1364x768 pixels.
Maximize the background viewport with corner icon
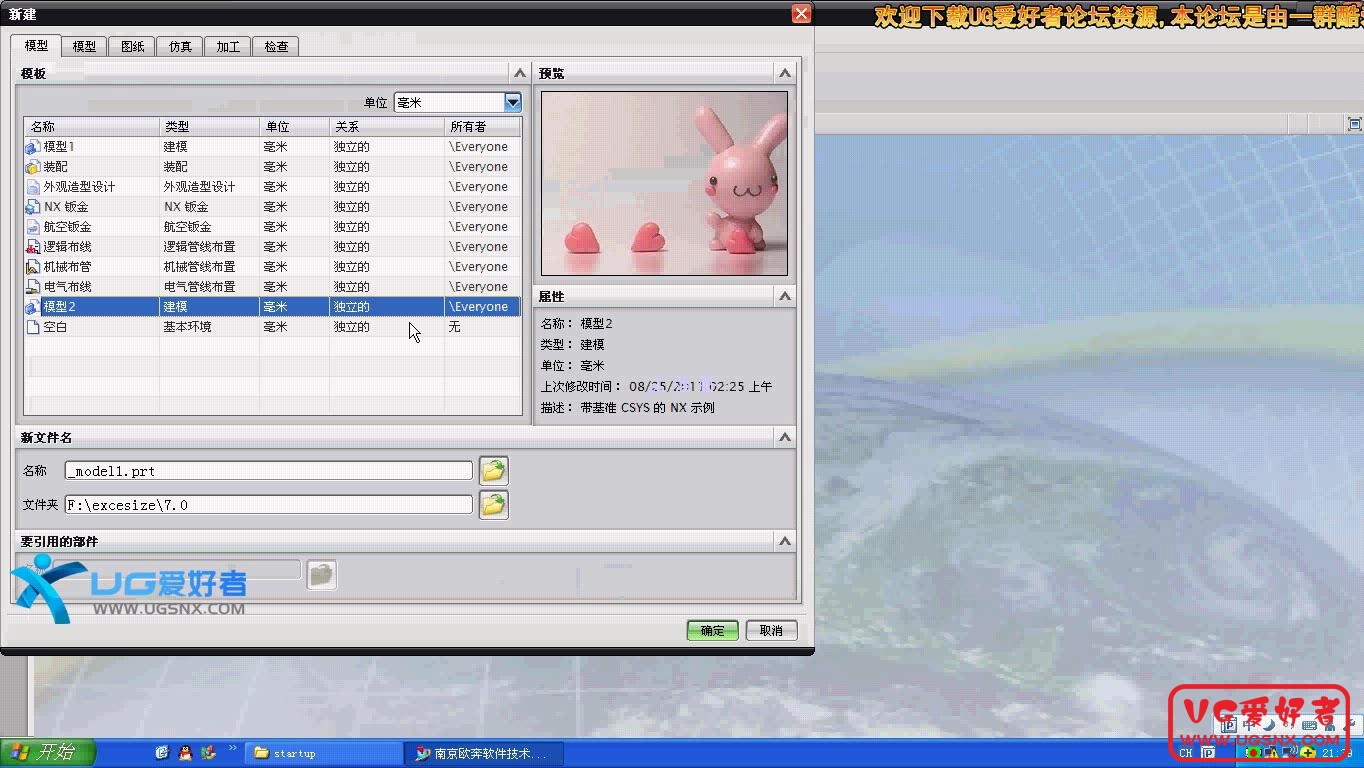click(x=1355, y=124)
